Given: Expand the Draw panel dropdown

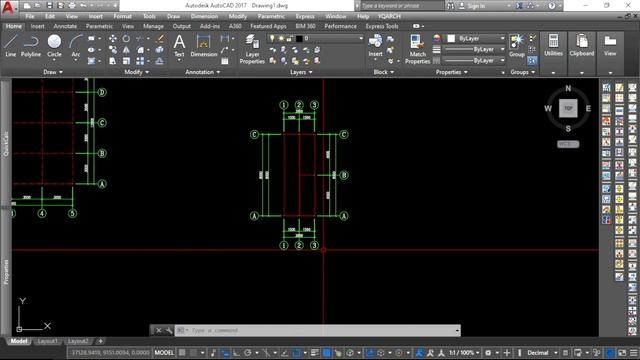Looking at the screenshot, I should coord(53,72).
